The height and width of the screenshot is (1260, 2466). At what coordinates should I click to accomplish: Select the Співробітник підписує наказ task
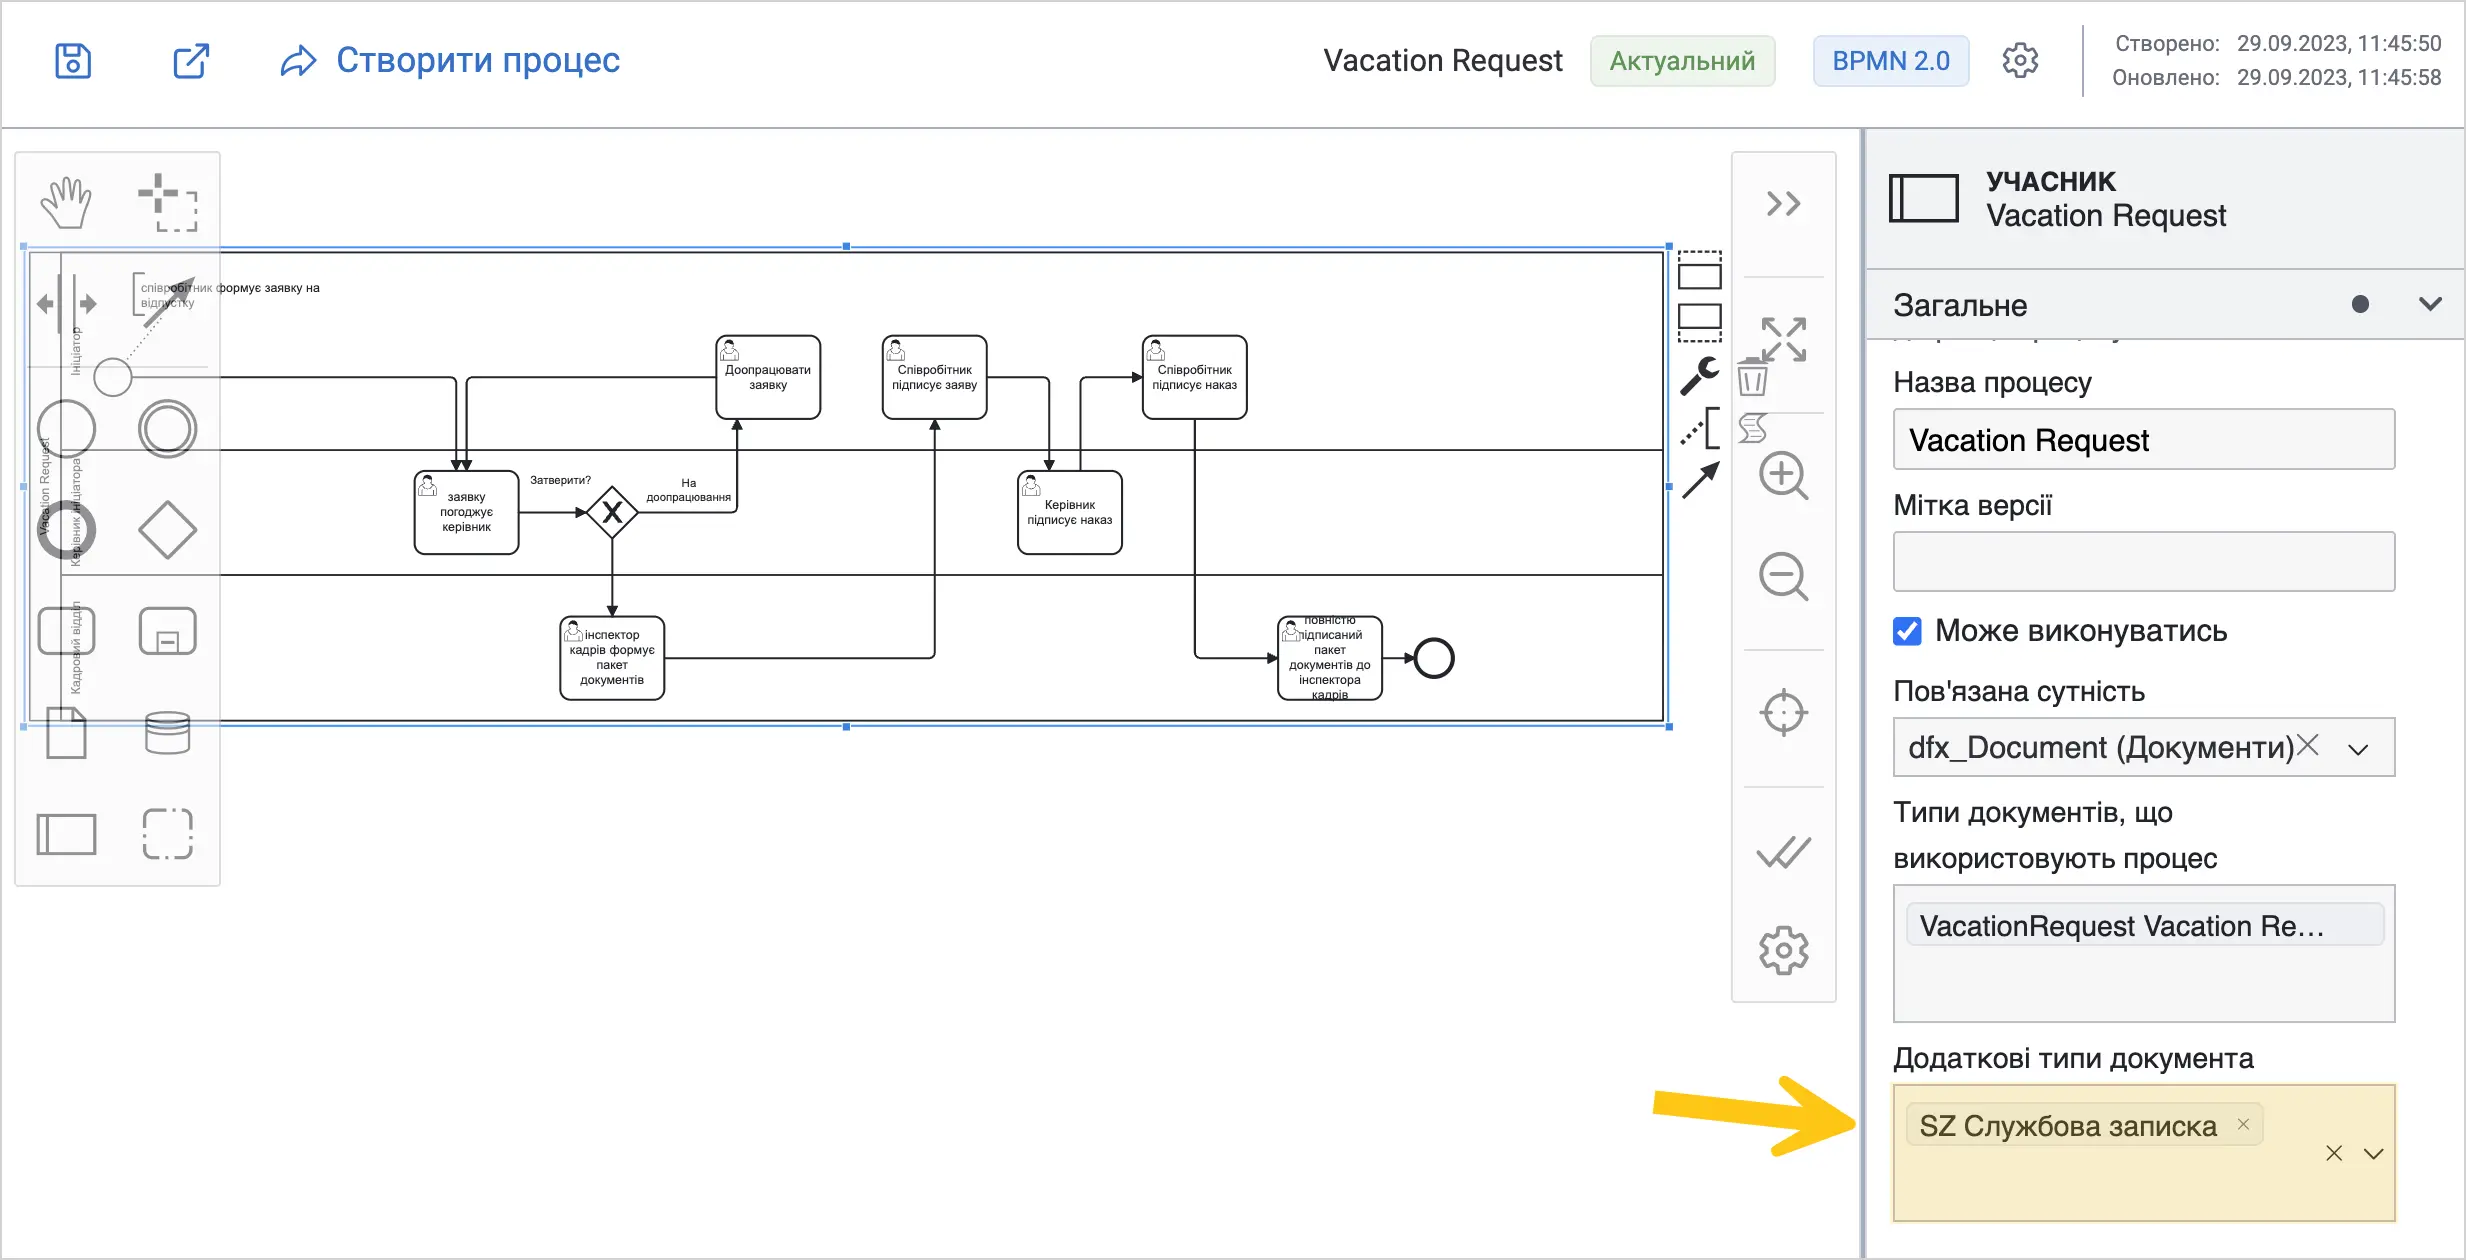pos(1194,377)
